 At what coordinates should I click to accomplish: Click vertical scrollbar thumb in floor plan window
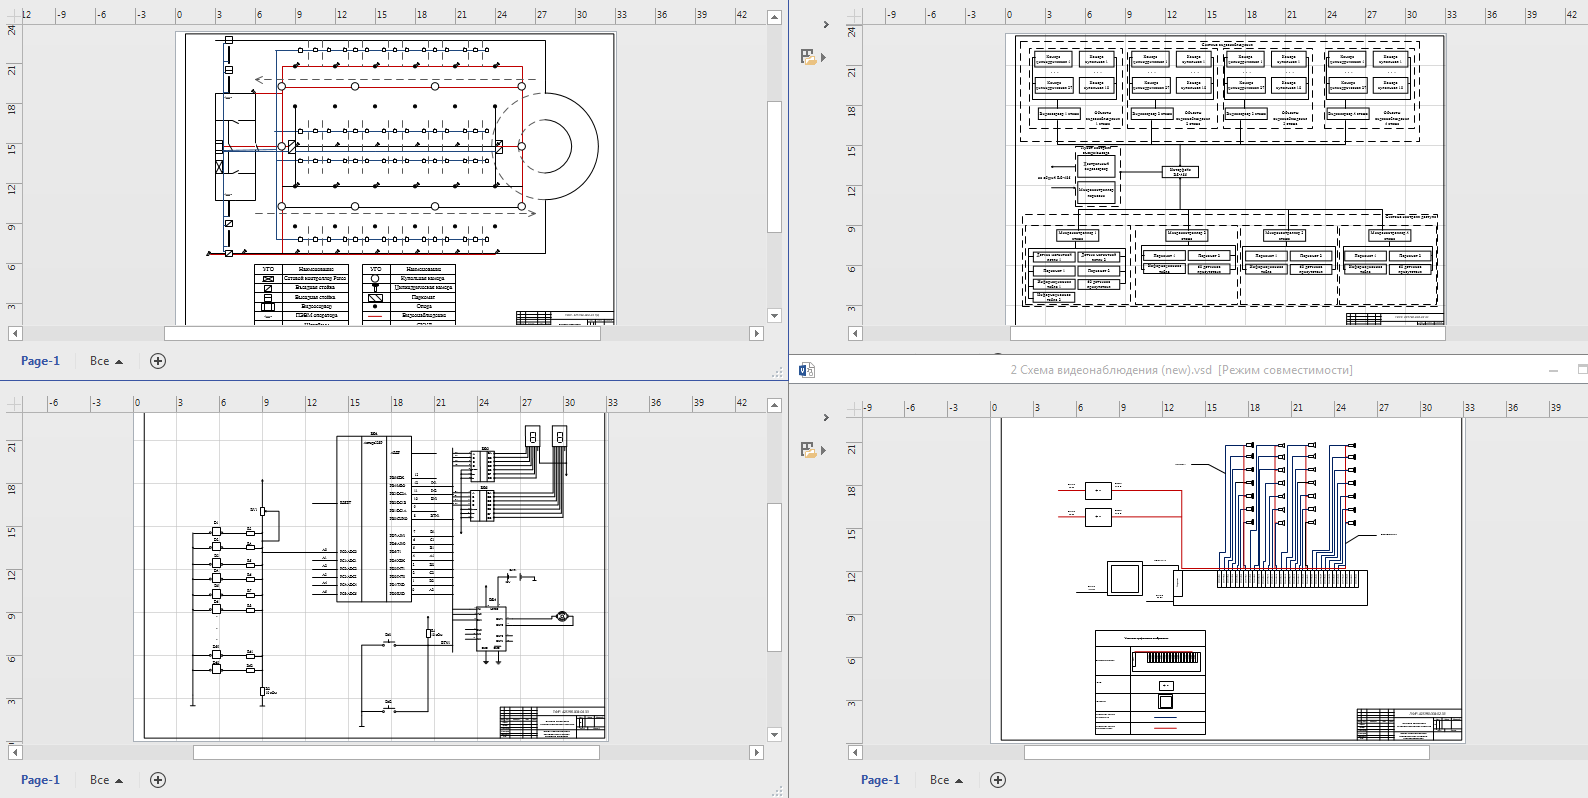(774, 167)
